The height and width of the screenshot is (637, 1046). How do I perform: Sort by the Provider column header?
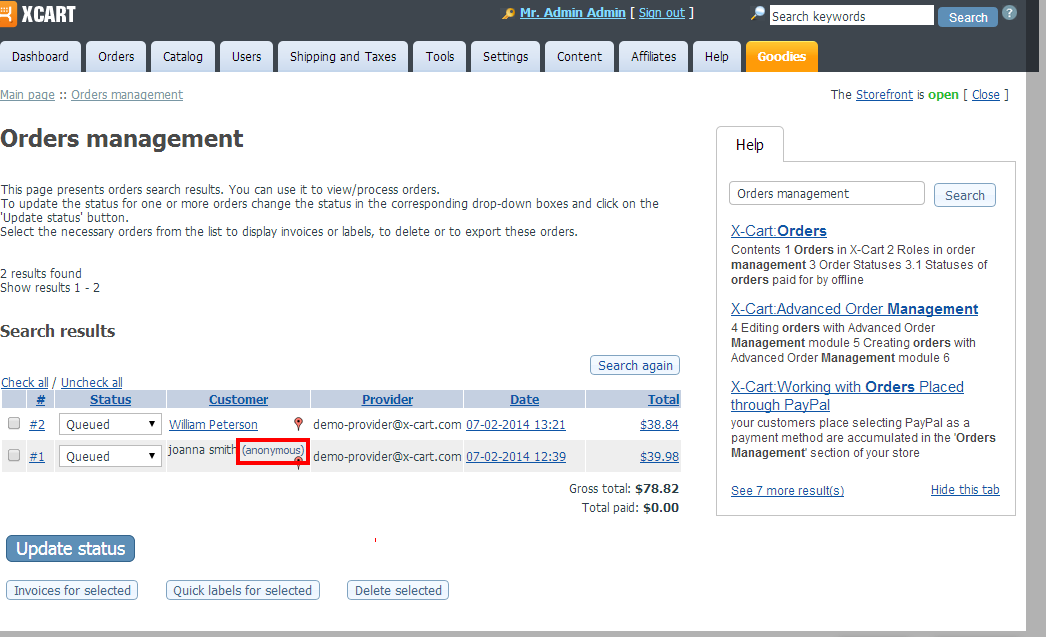click(x=387, y=400)
